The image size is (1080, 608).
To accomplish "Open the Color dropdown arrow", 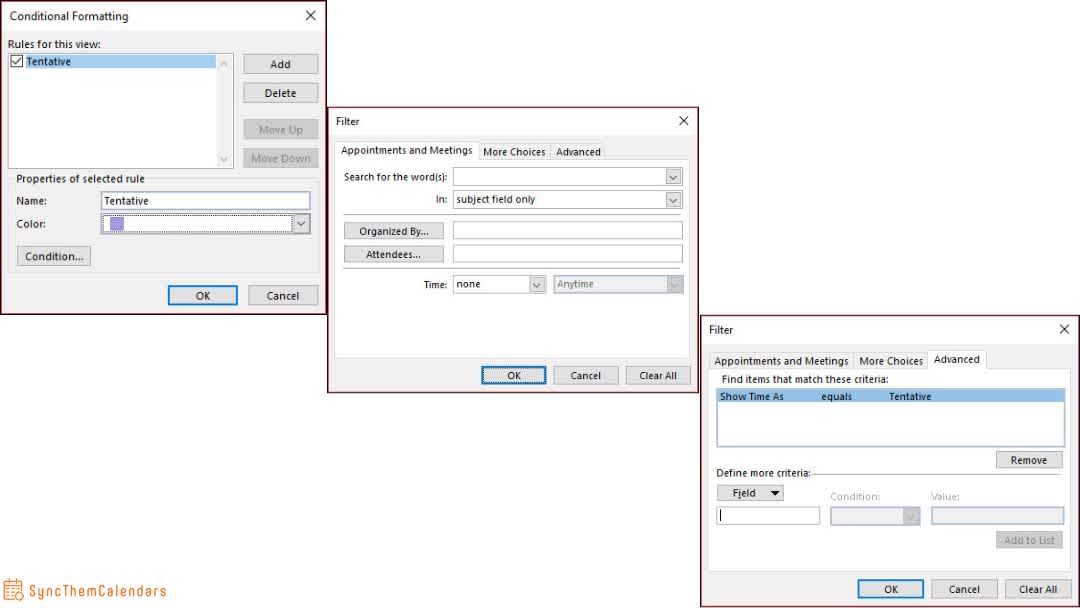I will [x=301, y=224].
